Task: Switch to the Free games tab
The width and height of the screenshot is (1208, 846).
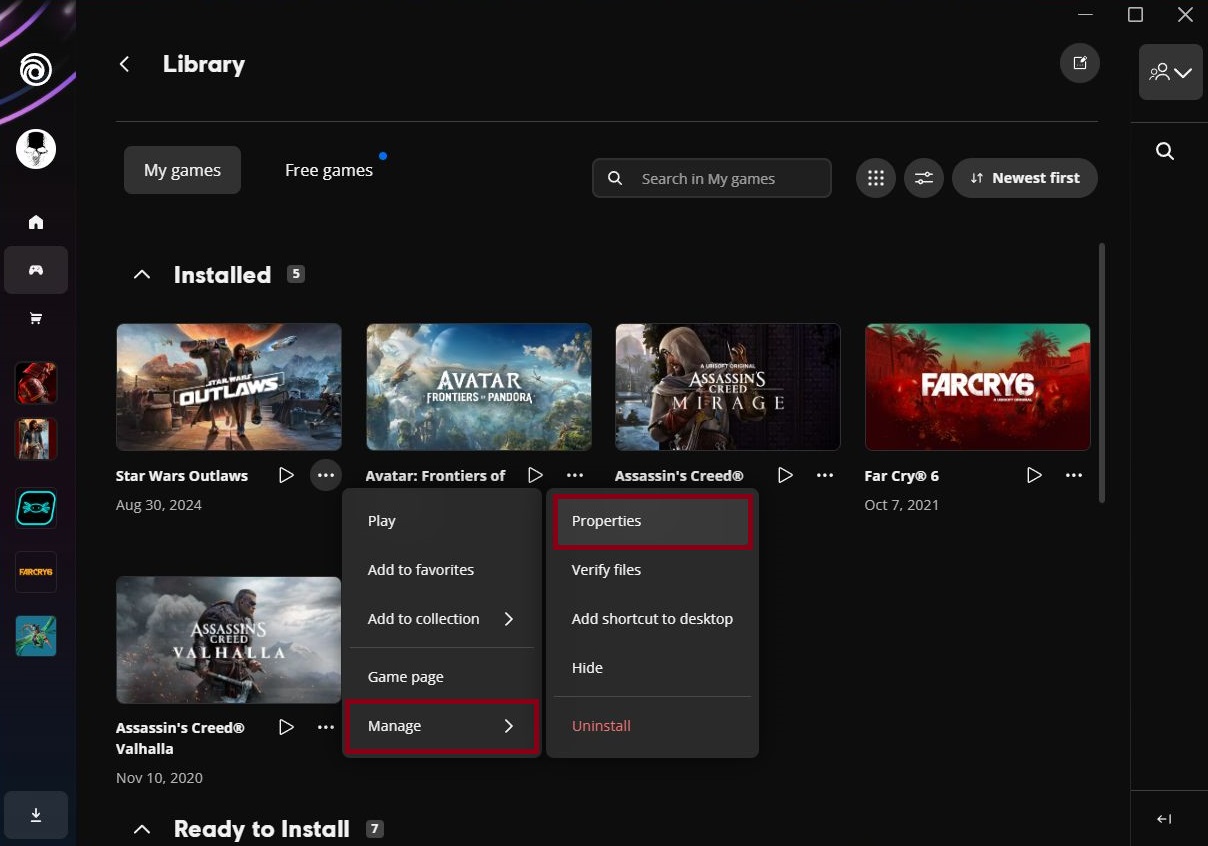Action: pos(329,170)
